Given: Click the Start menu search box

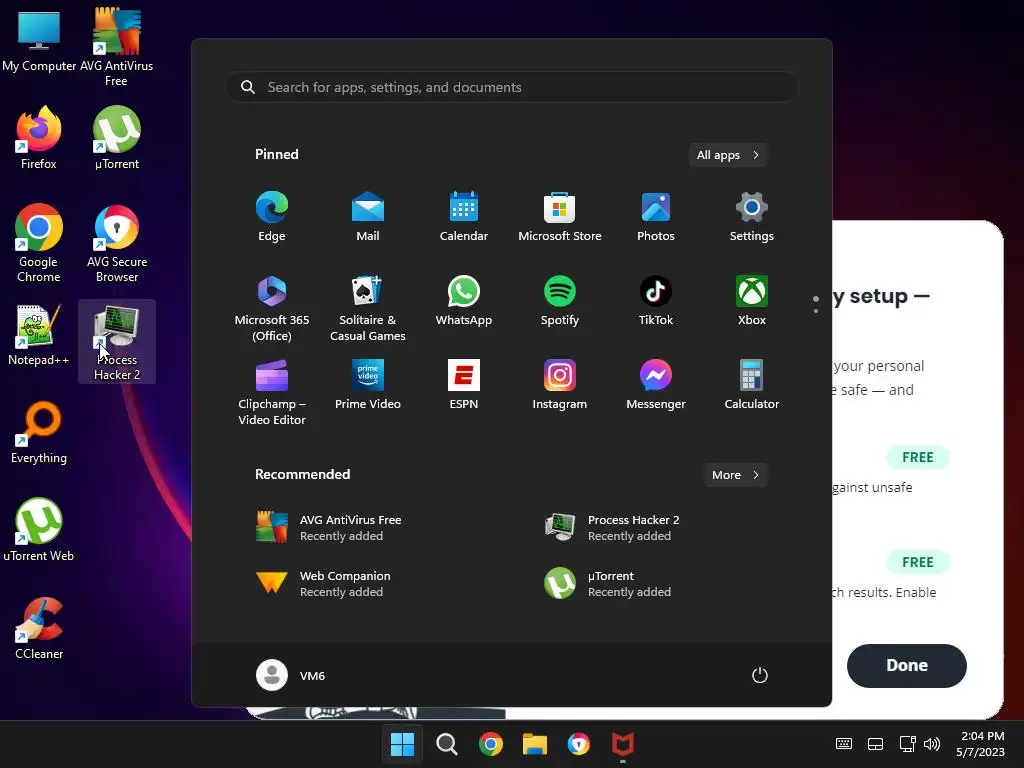Looking at the screenshot, I should [x=512, y=87].
